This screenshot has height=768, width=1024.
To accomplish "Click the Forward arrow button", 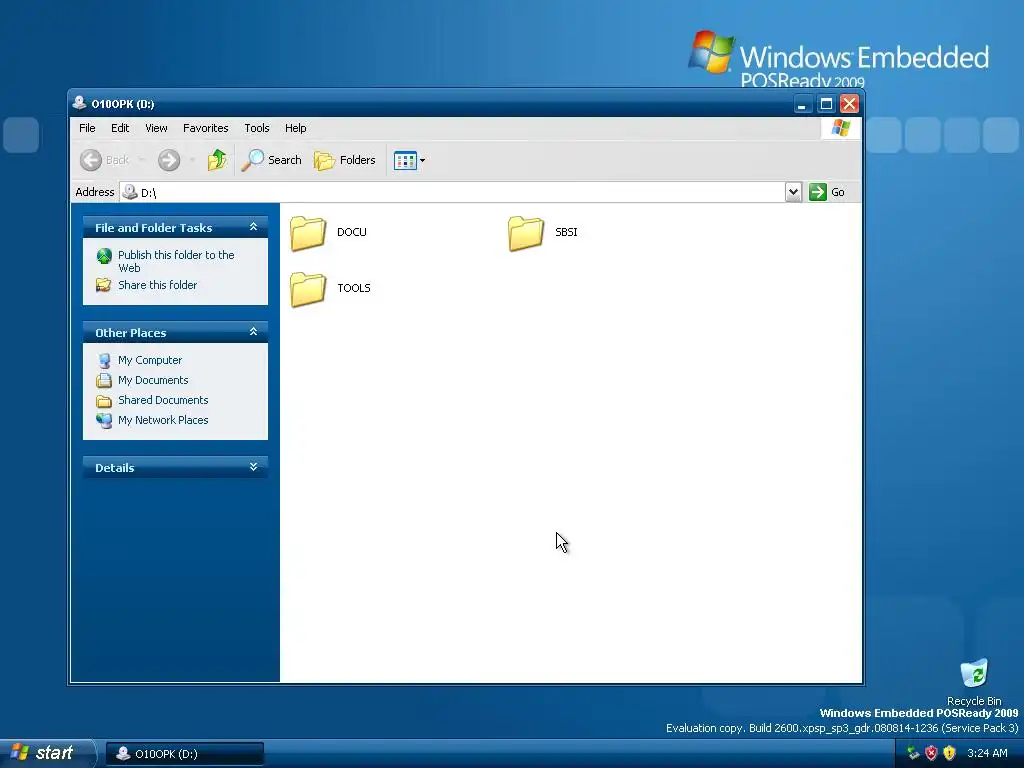I will pos(169,160).
